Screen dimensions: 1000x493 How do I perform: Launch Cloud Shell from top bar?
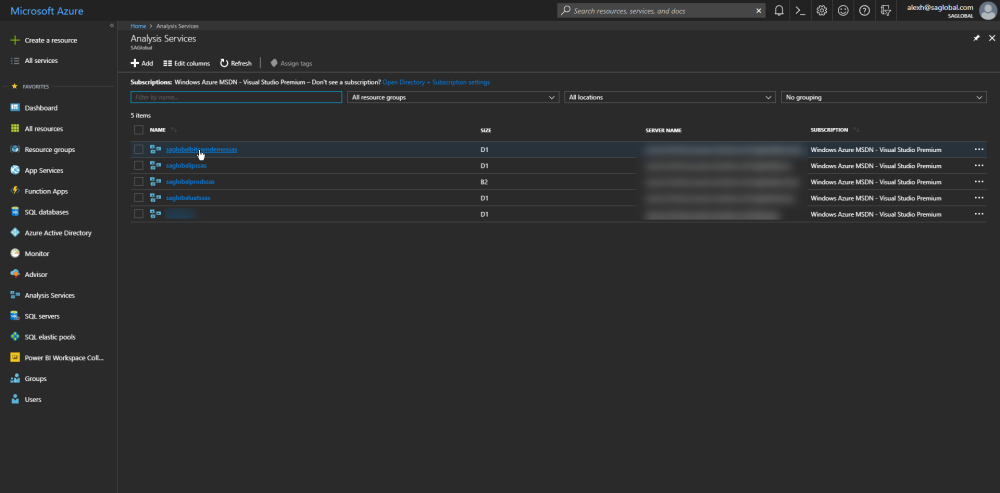point(800,11)
